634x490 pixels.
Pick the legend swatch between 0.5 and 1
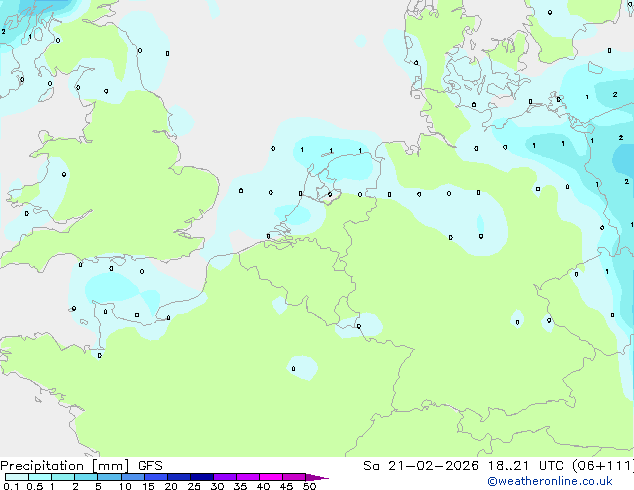40,477
